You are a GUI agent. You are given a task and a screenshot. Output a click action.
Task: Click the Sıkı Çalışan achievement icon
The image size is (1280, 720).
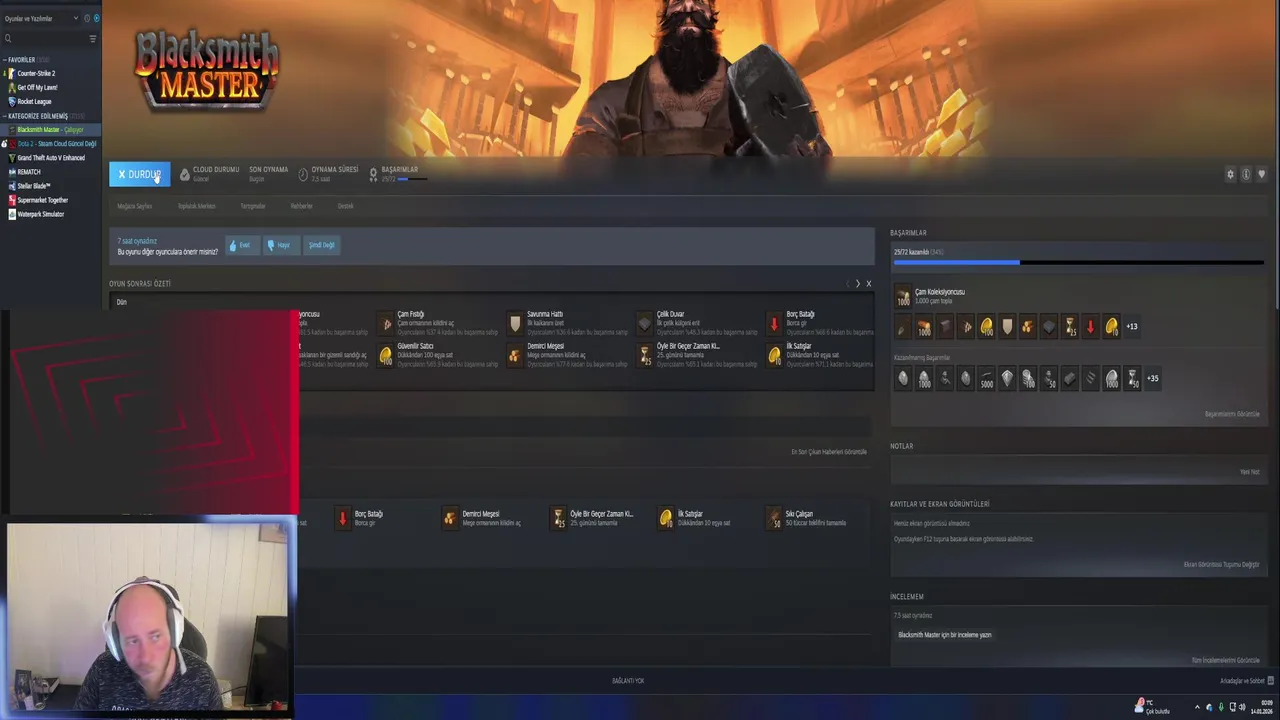pos(774,518)
